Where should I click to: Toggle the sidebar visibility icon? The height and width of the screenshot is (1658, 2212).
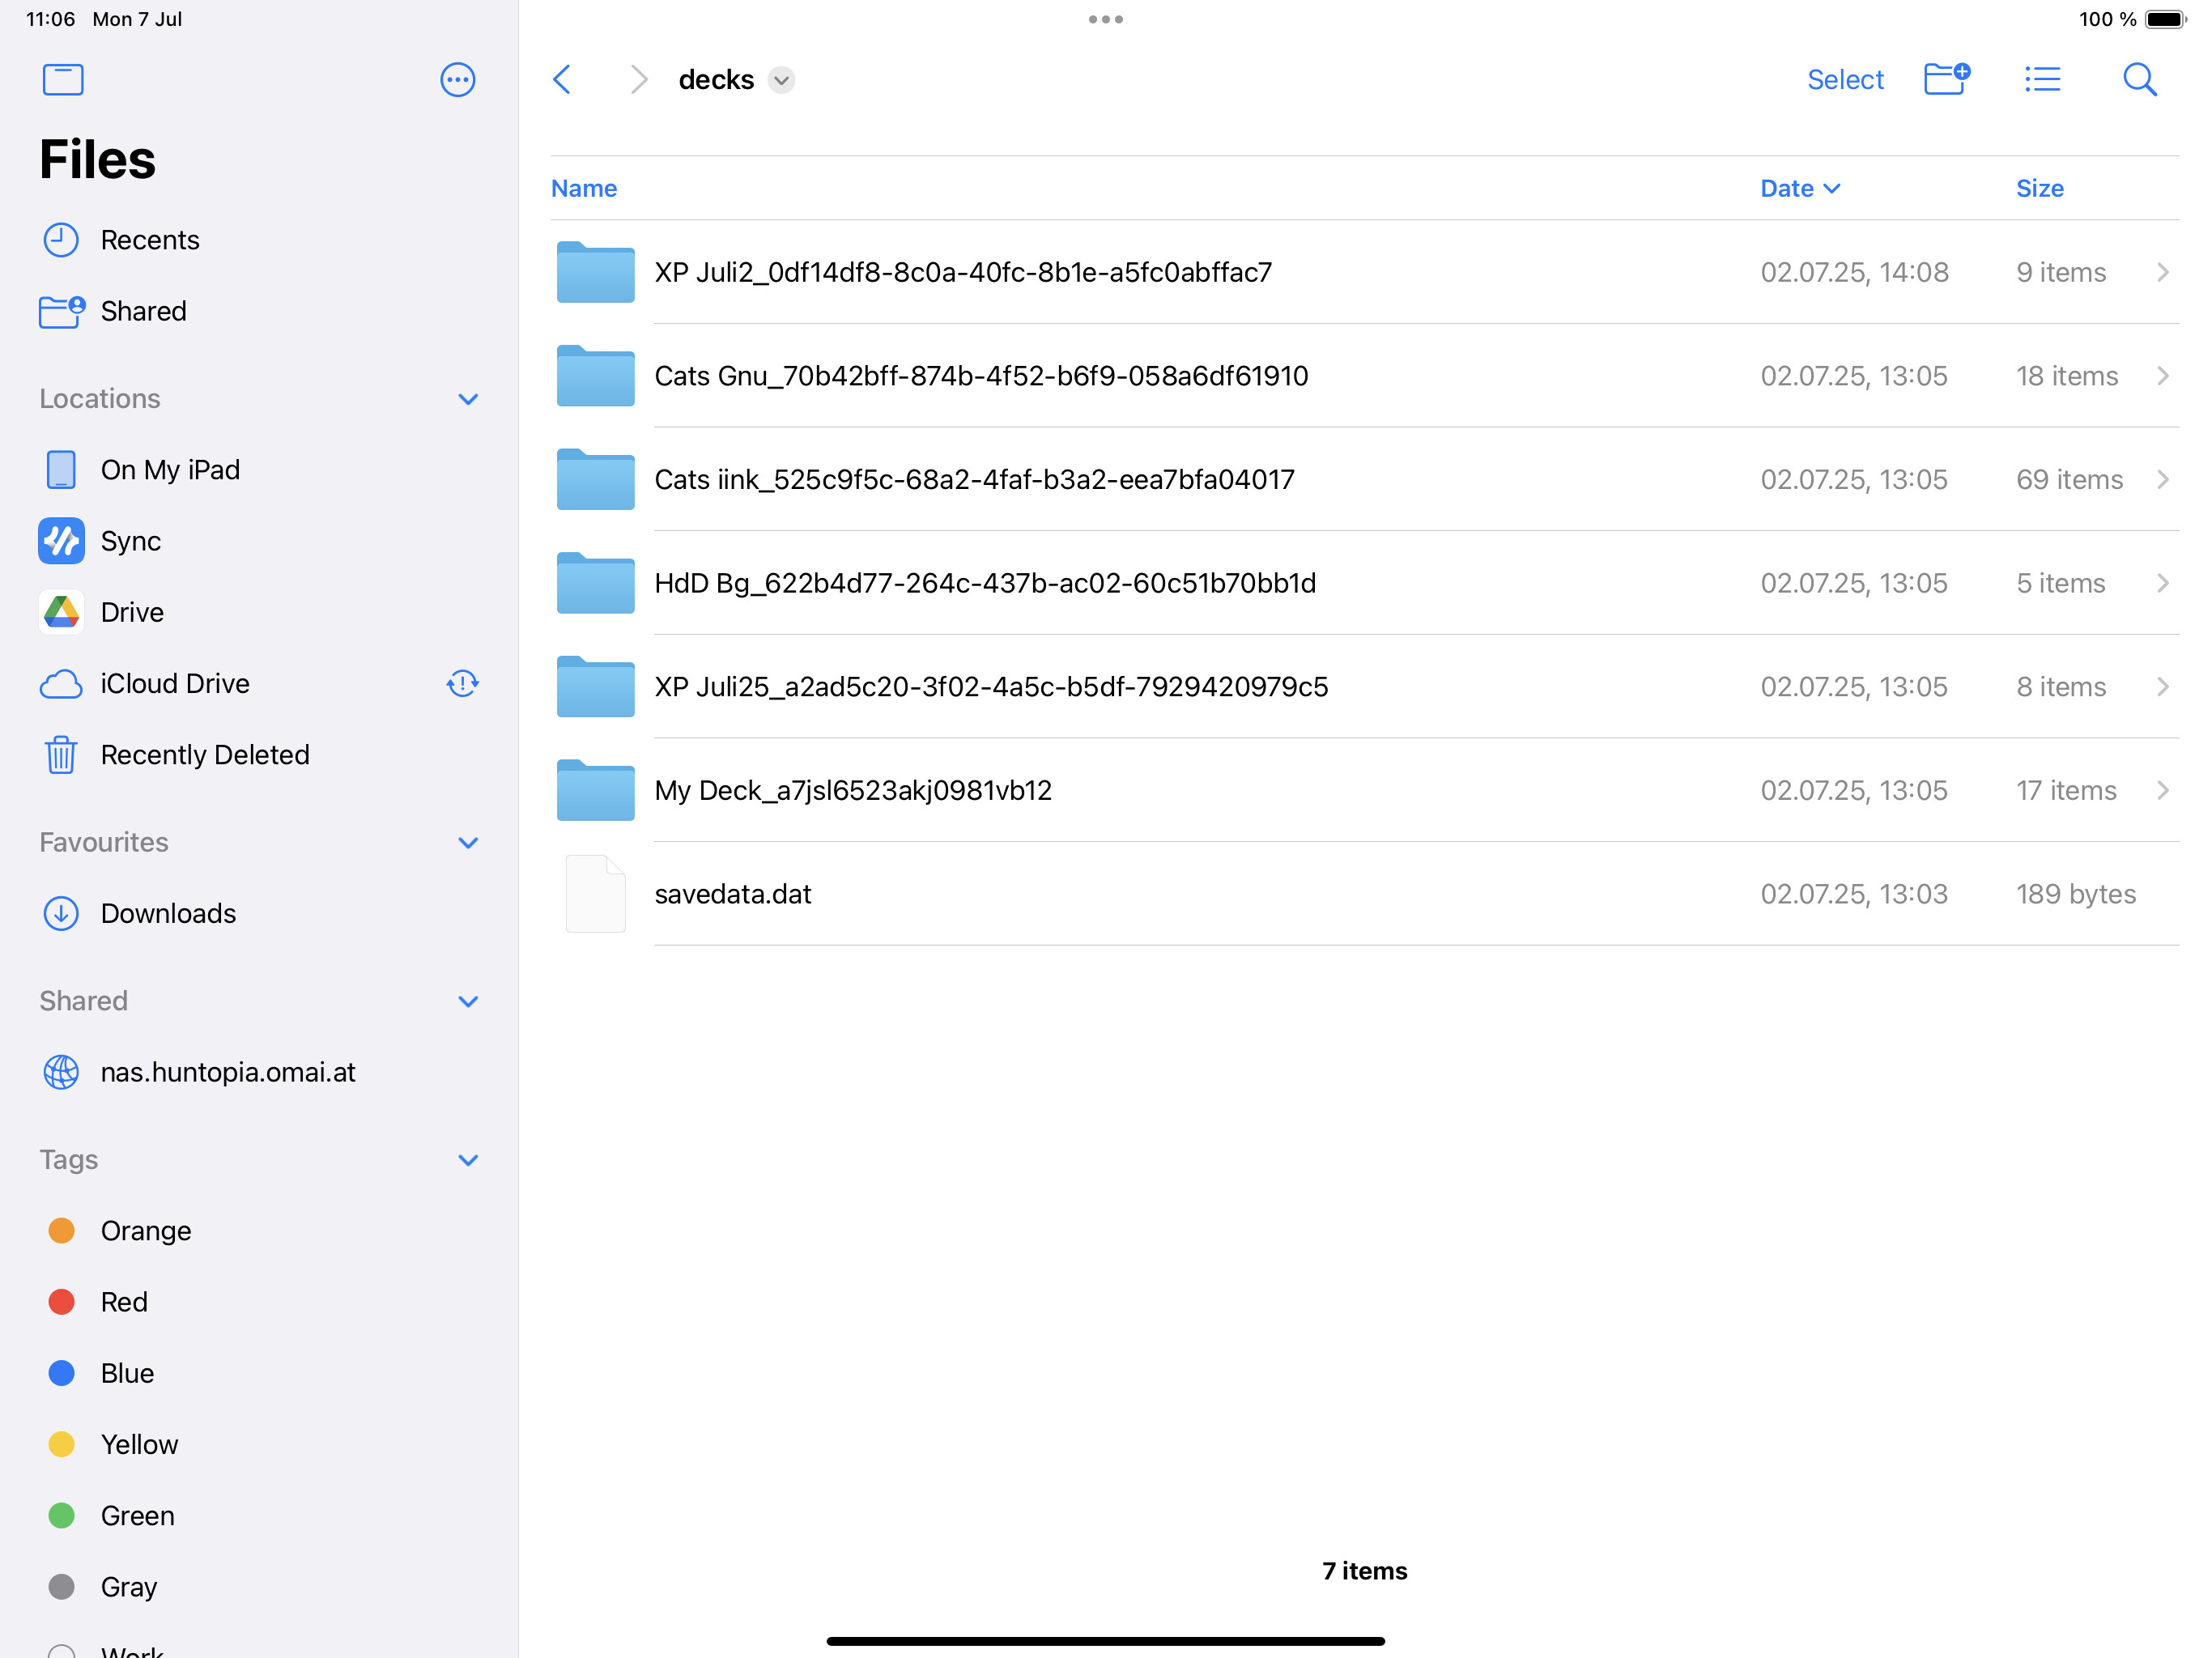point(63,80)
